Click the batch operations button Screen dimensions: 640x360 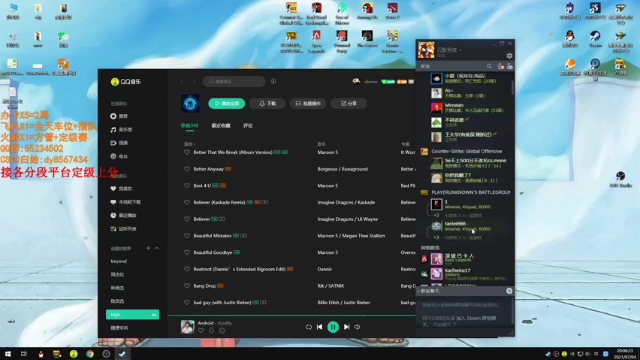tap(308, 104)
